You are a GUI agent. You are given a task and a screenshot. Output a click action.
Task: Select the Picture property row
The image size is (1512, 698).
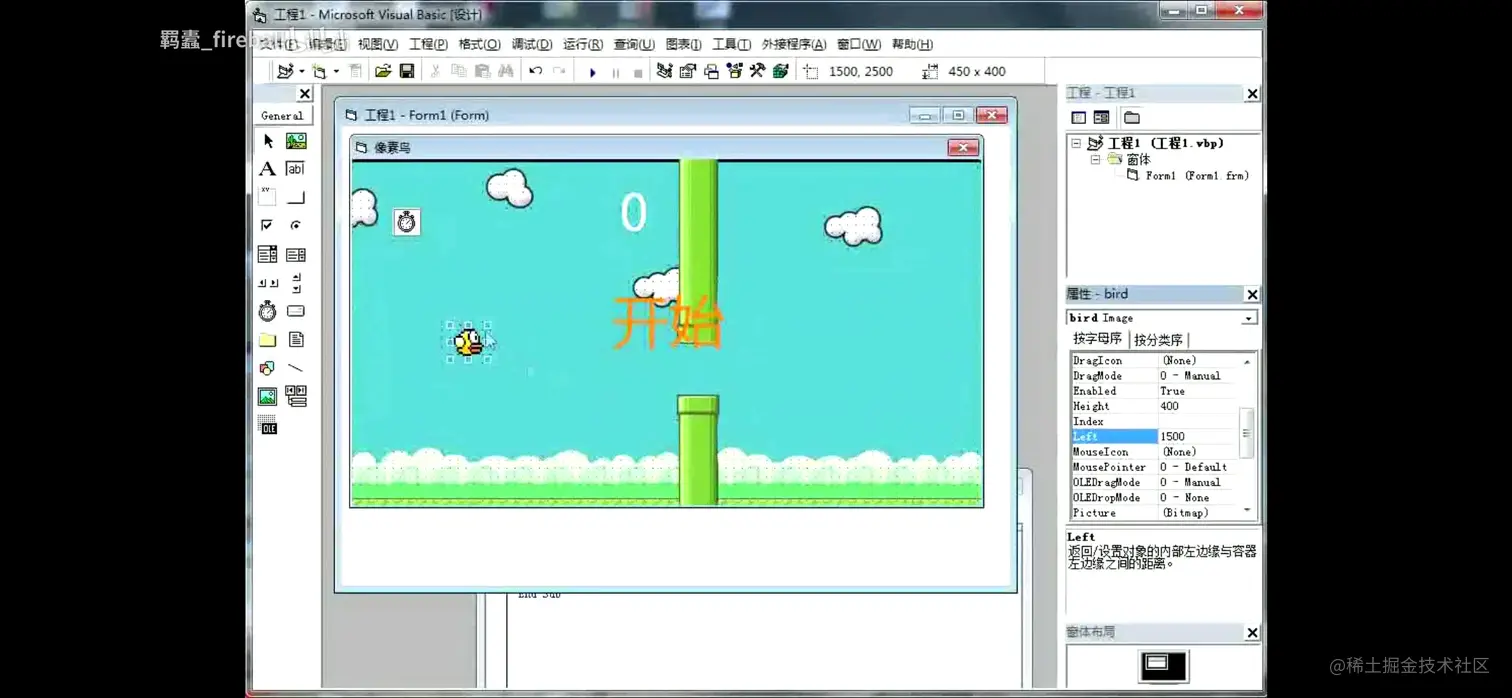(1153, 513)
